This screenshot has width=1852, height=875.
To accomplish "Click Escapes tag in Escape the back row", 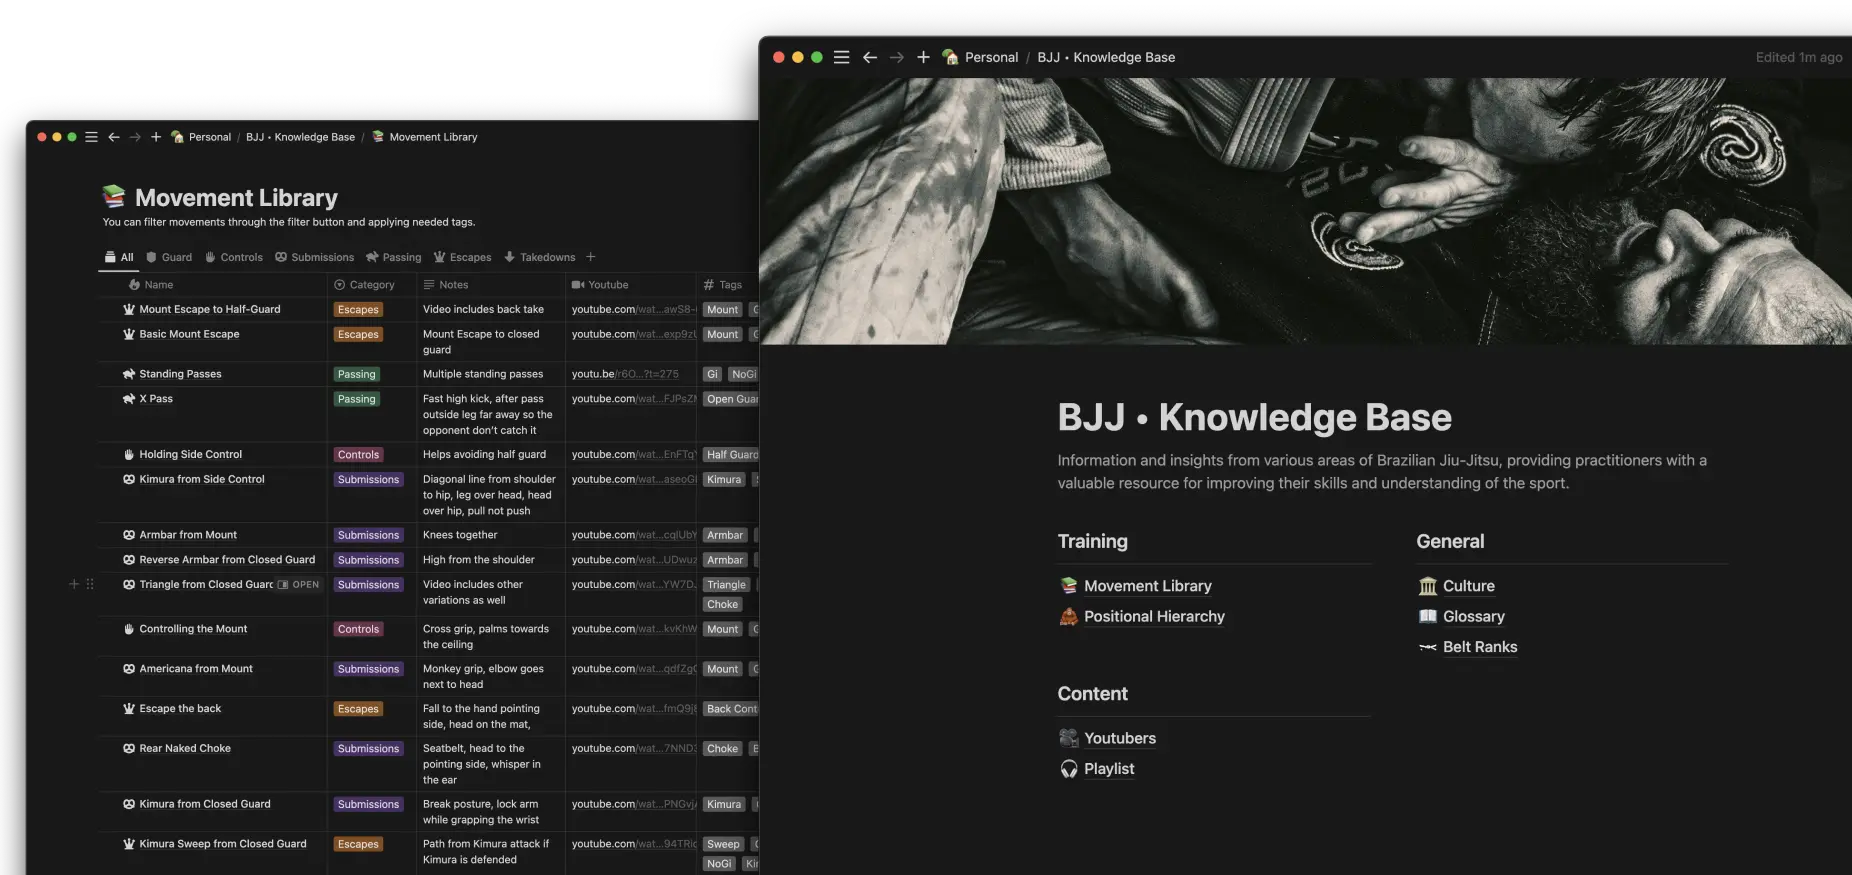I will point(358,709).
